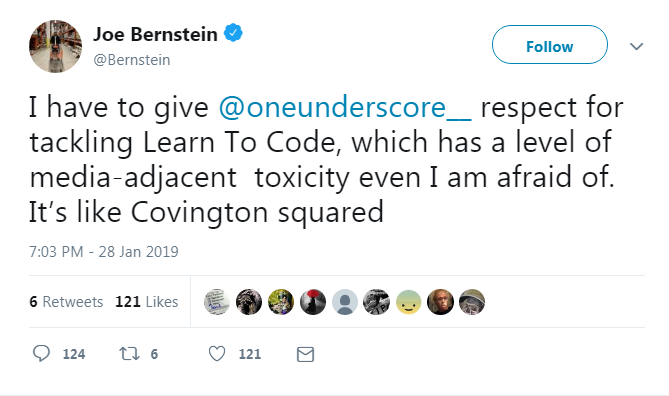Screen dimensions: 669x396
Task: Select the default gray silhouette avatar
Action: (345, 302)
